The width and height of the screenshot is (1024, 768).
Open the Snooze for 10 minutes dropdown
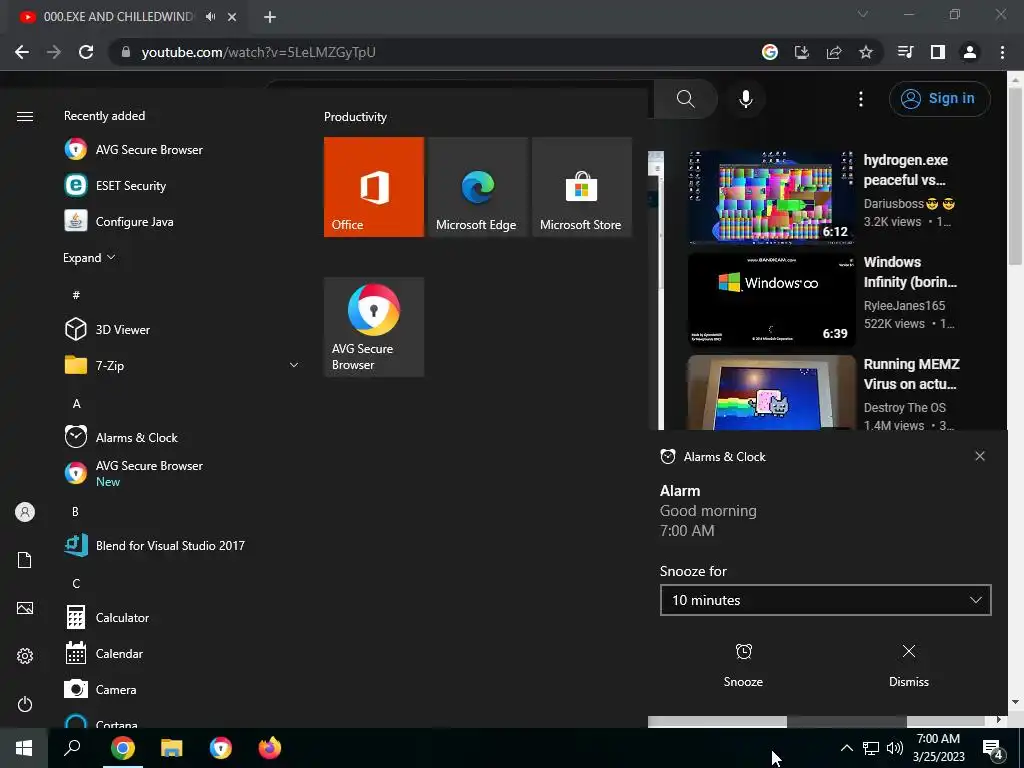(x=825, y=600)
